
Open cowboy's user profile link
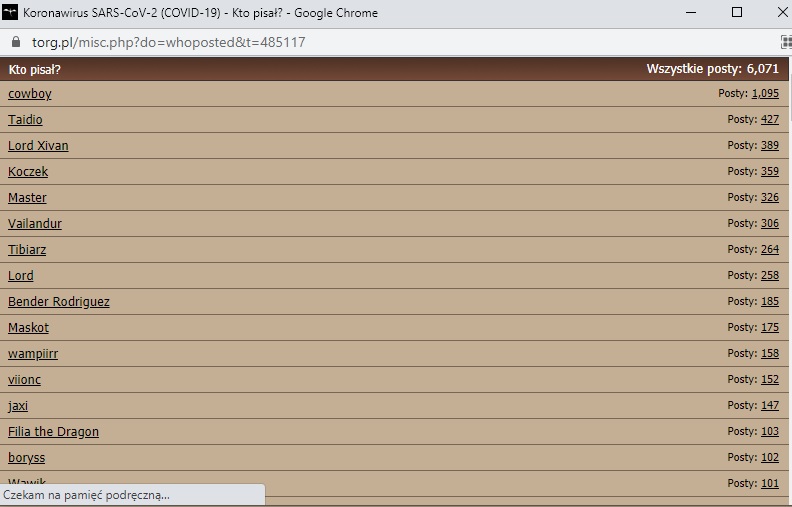click(x=30, y=94)
